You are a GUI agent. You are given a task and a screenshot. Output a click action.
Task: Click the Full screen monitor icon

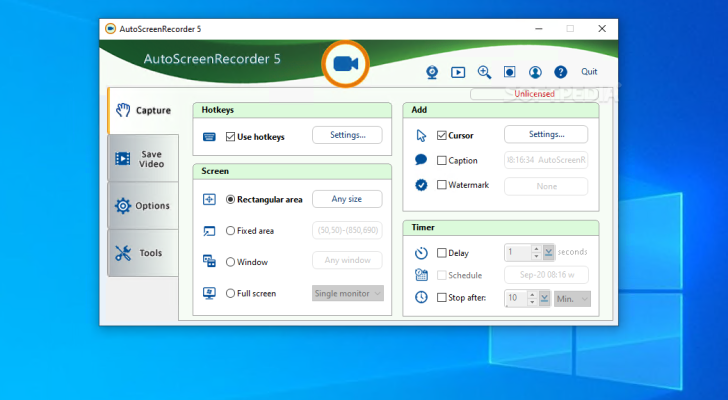point(209,293)
